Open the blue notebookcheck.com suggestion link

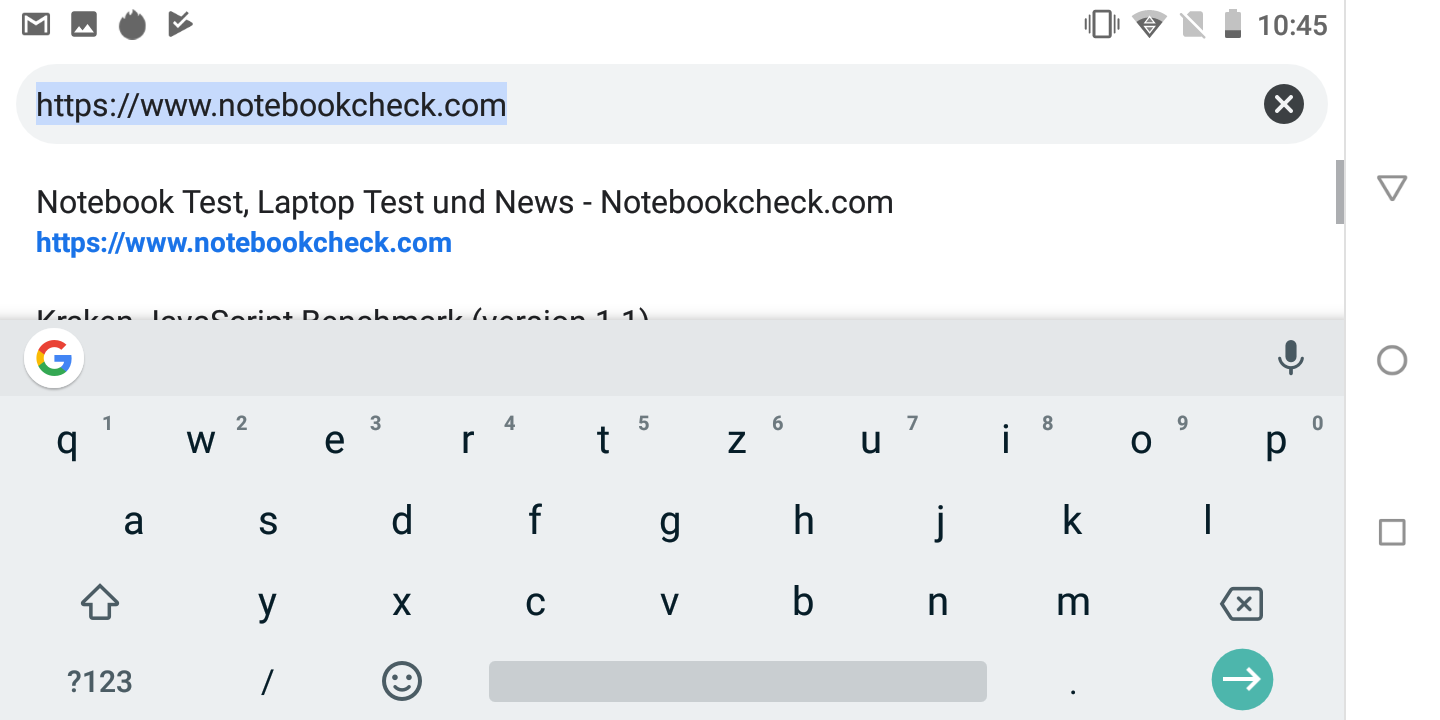[244, 243]
